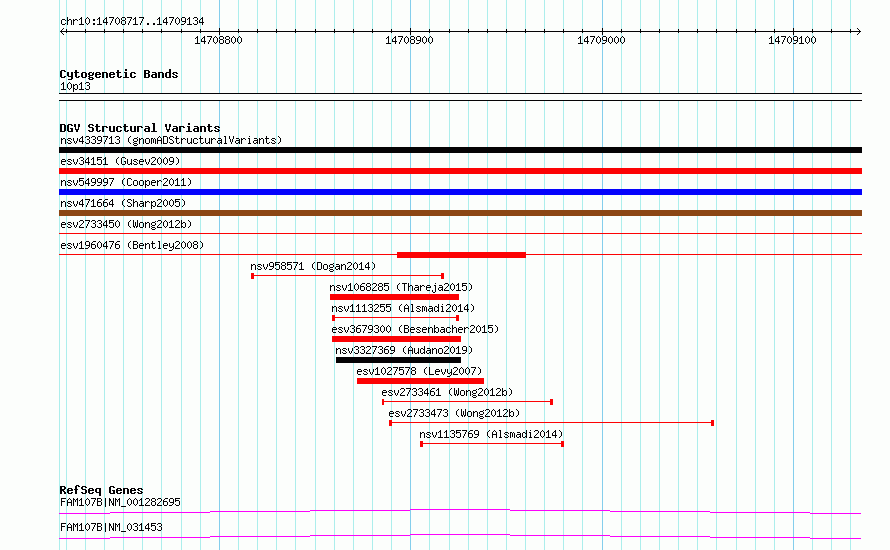Open the nsv958571 (Dogan2014) label
This screenshot has width=890, height=550.
313,266
